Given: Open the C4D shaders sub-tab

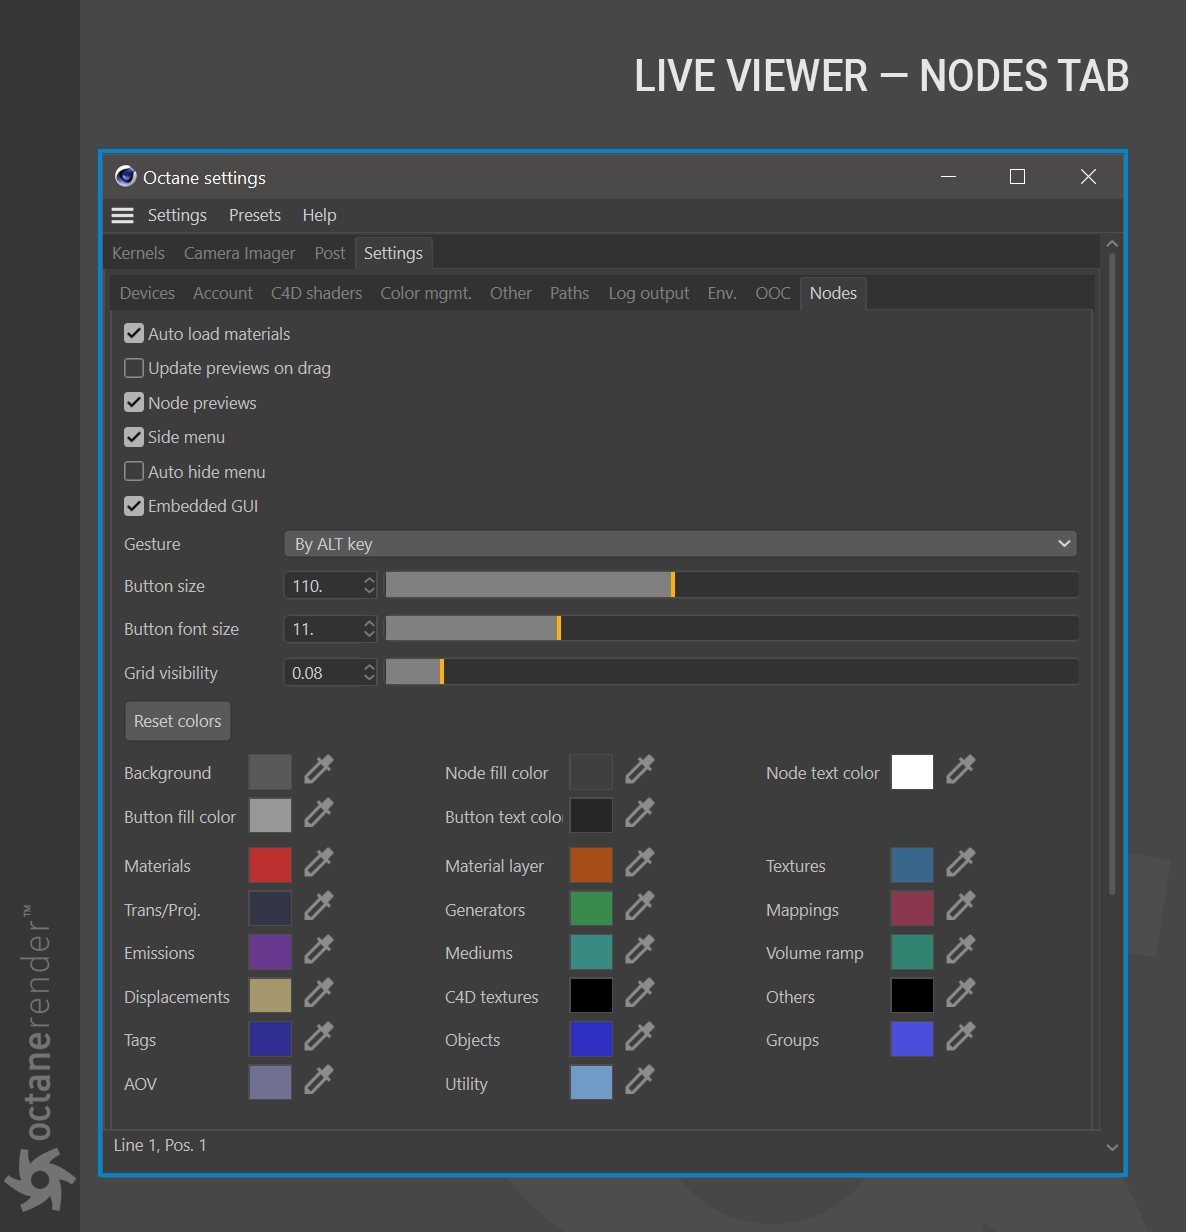Looking at the screenshot, I should (316, 293).
